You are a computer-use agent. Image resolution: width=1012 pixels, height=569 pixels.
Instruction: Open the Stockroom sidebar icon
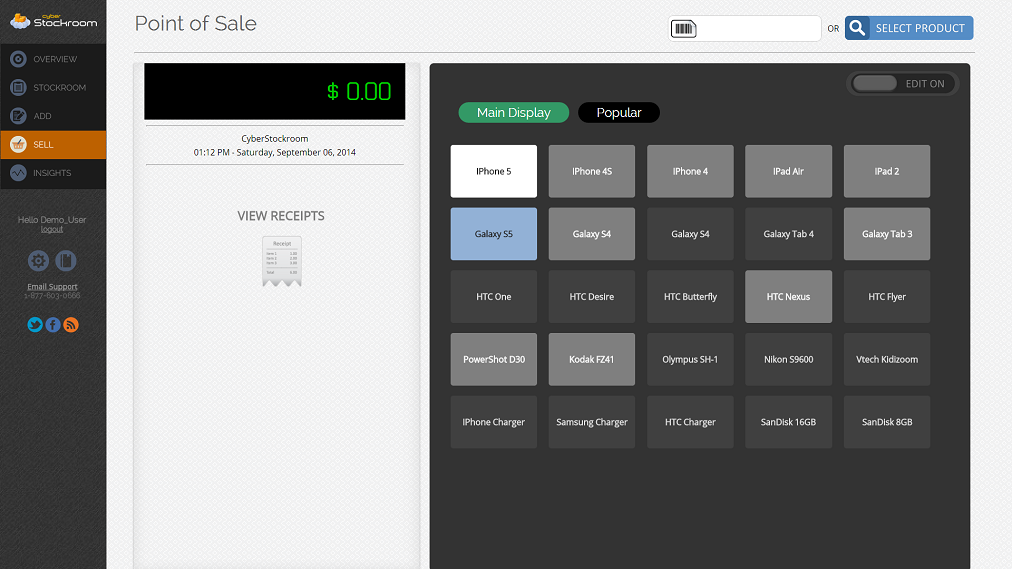18,87
